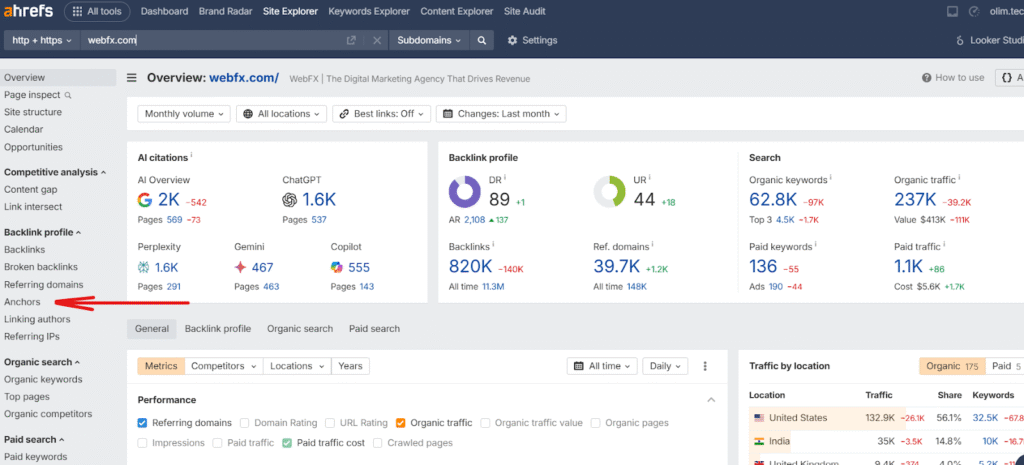Open the three-dot chart options menu
Image resolution: width=1024 pixels, height=465 pixels.
click(705, 366)
